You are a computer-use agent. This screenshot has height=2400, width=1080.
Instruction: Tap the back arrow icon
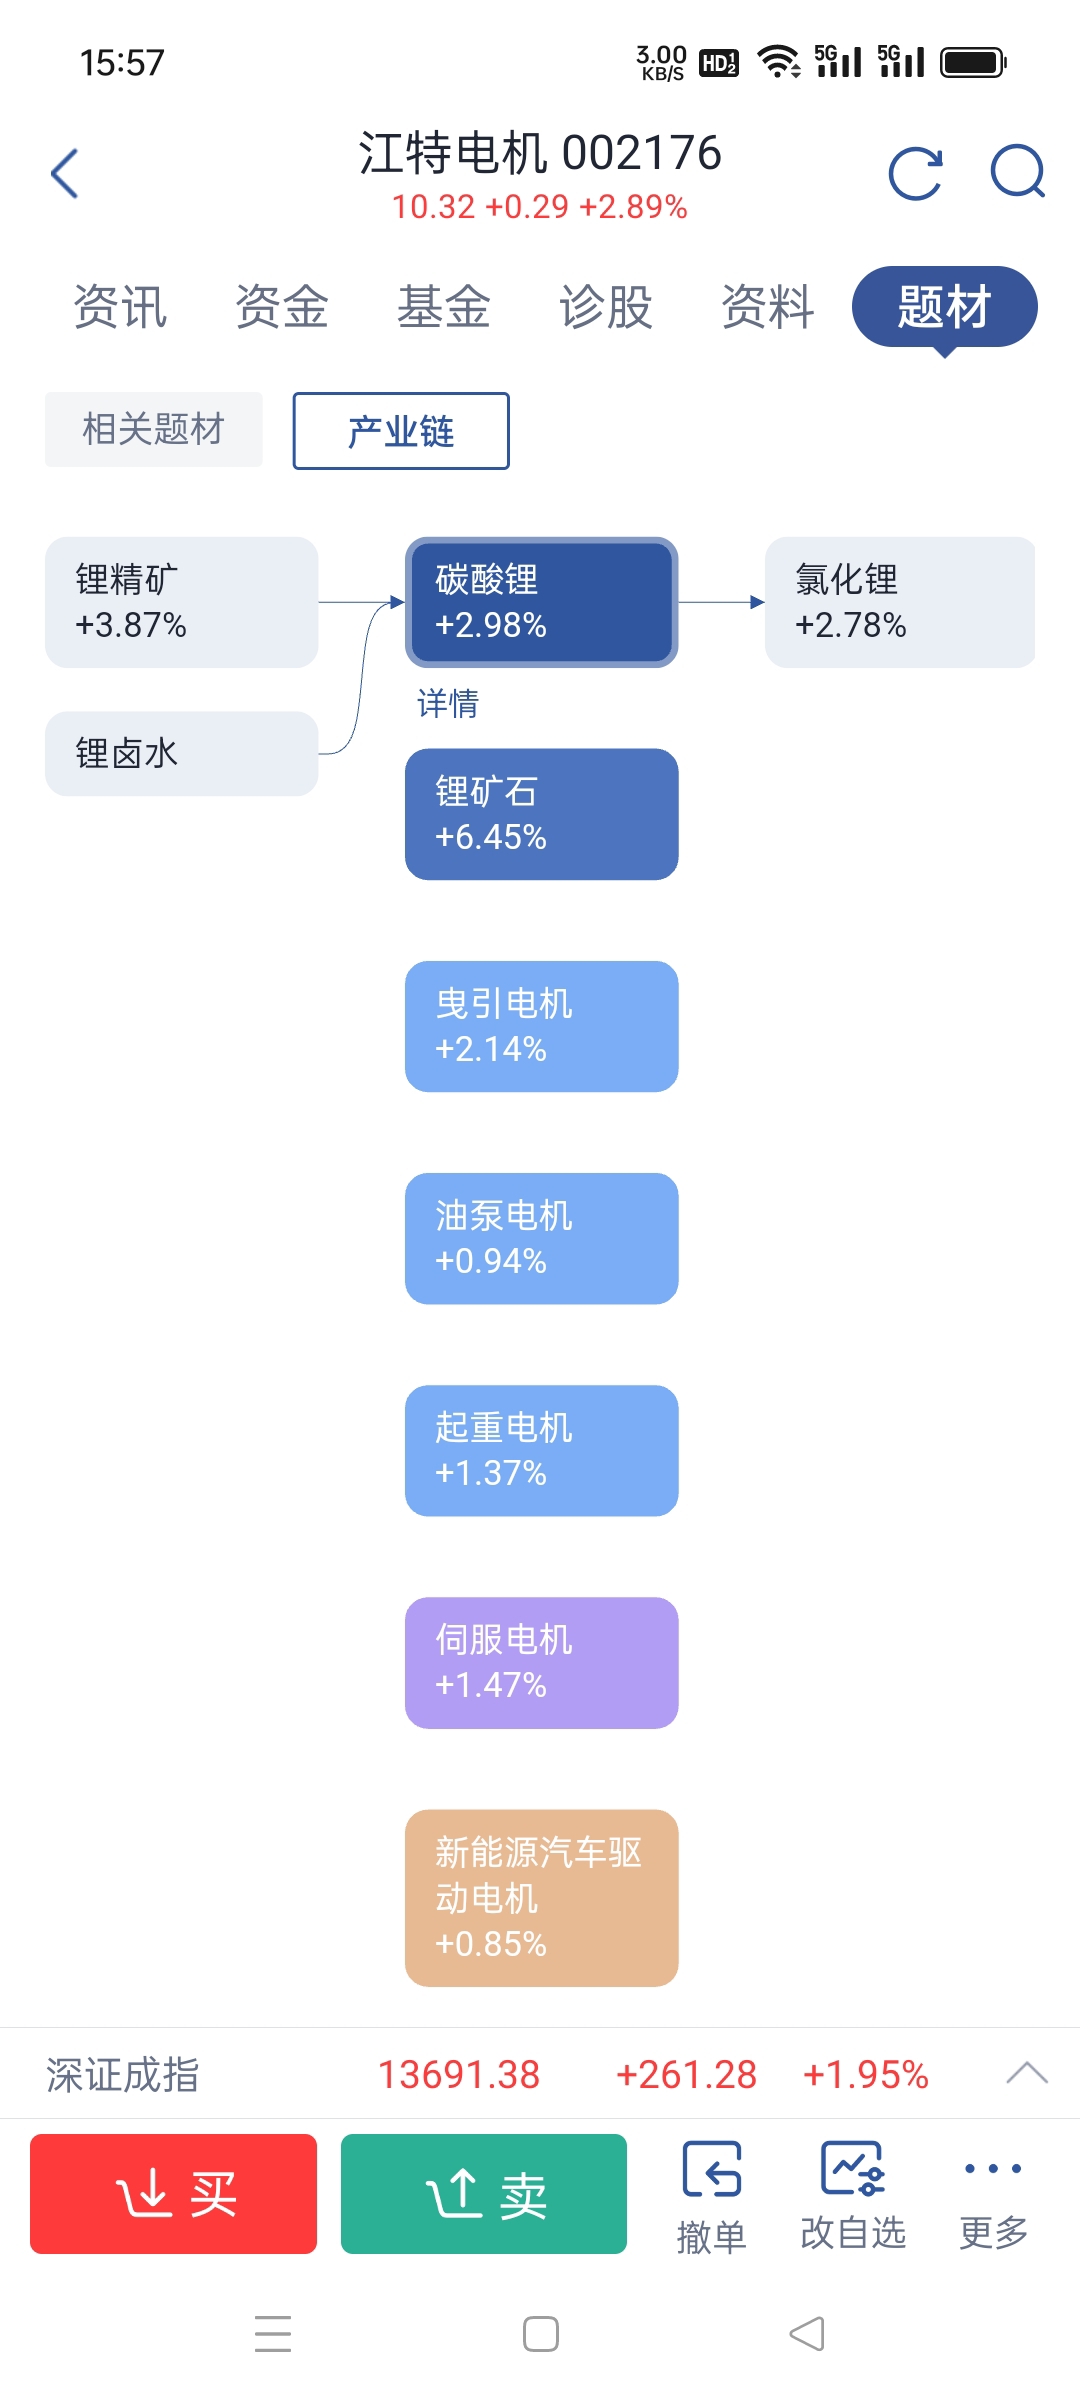tap(65, 174)
